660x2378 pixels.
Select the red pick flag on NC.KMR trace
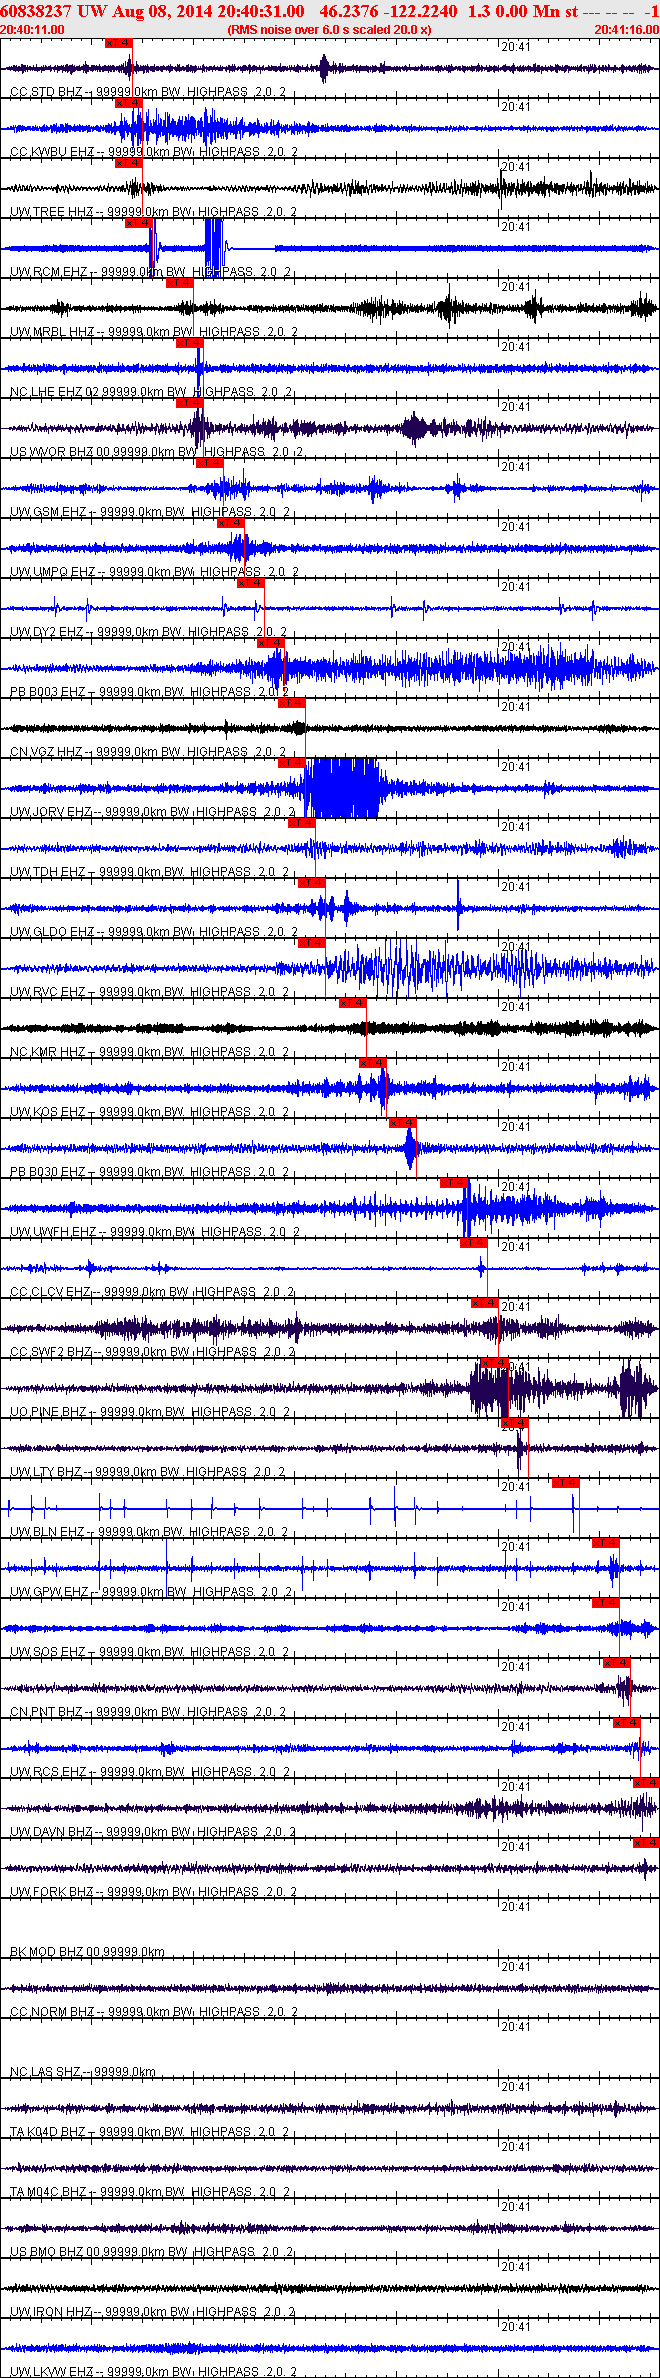[352, 1003]
